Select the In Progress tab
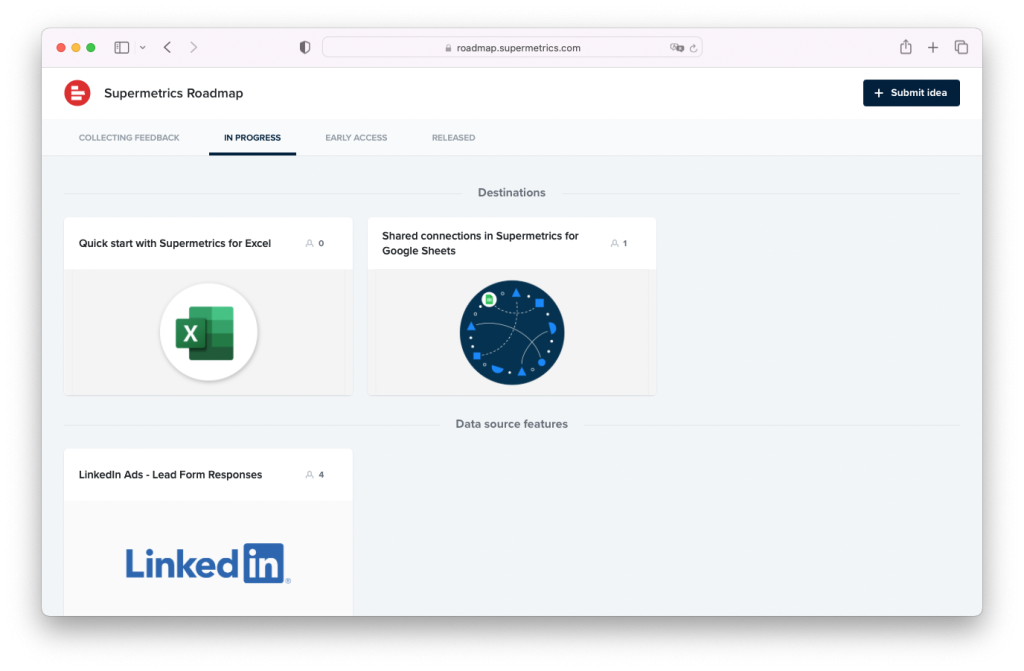This screenshot has width=1024, height=671. (252, 138)
